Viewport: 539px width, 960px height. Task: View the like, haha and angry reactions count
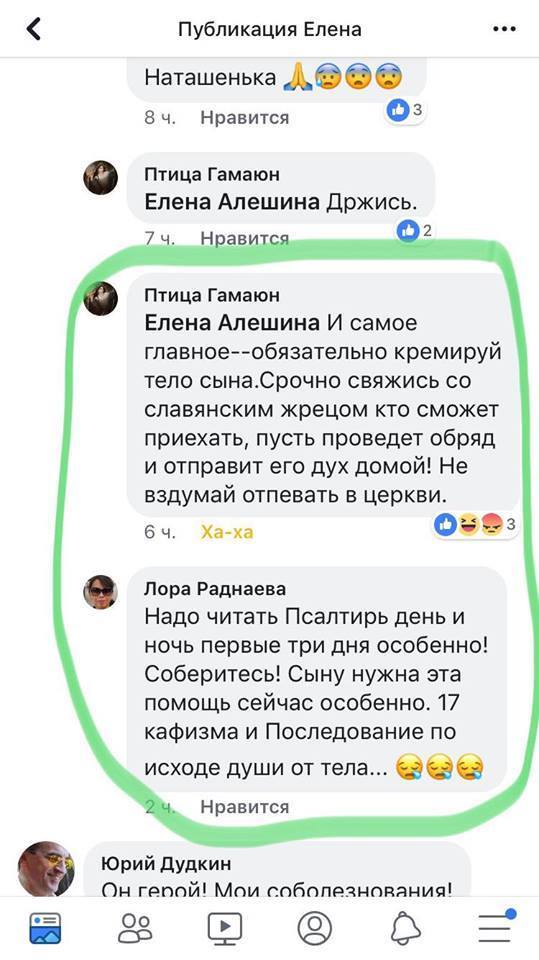coord(475,524)
